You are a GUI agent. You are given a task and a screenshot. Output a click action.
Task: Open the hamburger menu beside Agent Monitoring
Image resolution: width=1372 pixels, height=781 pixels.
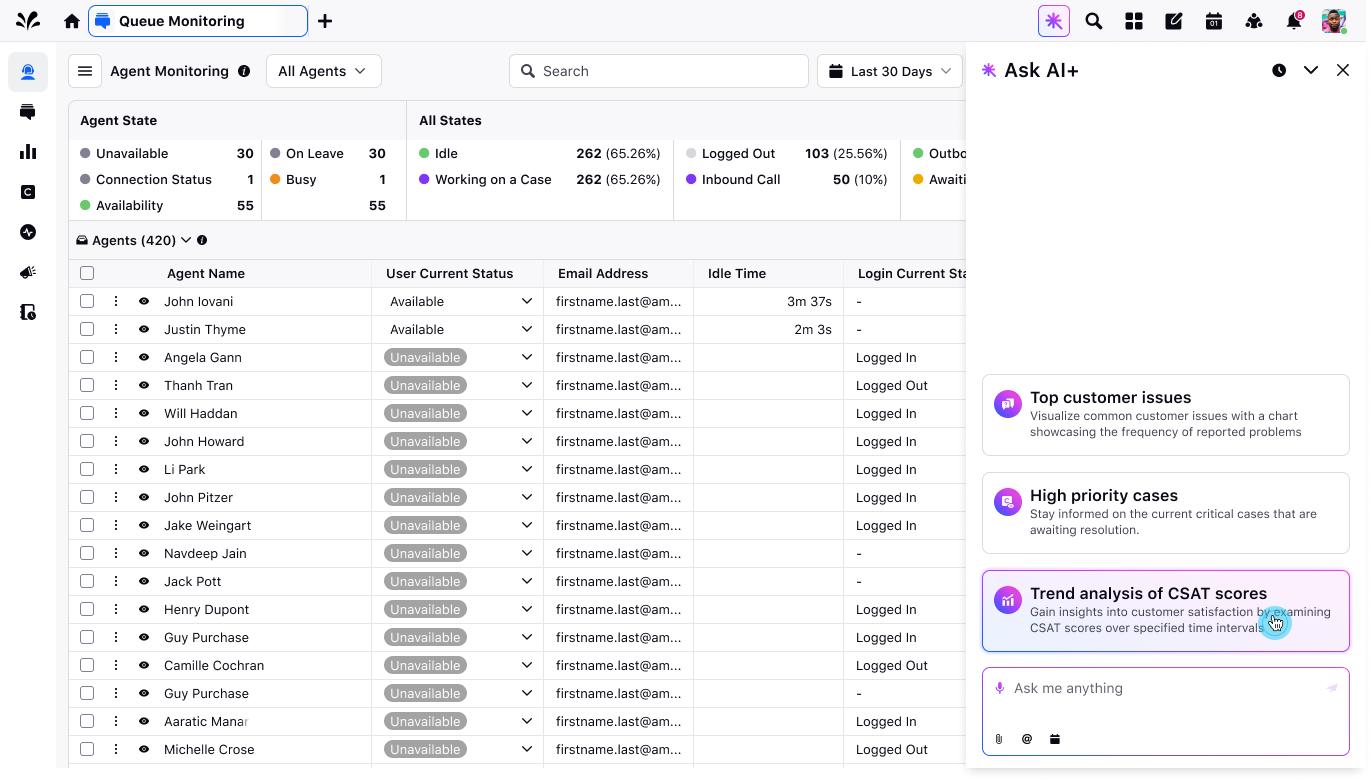[85, 71]
